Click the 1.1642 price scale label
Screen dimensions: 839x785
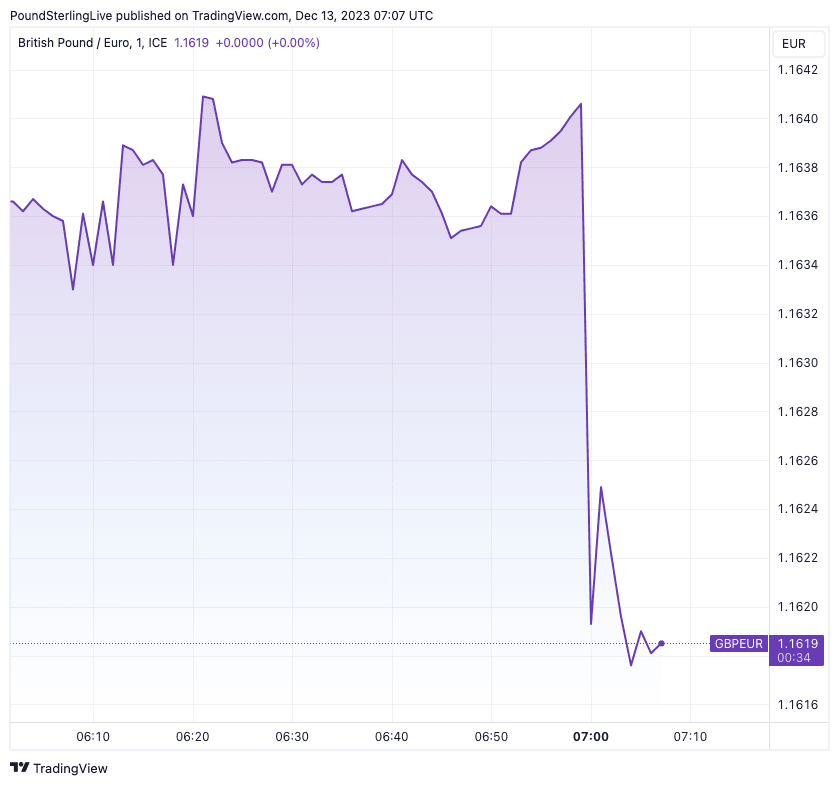click(797, 70)
